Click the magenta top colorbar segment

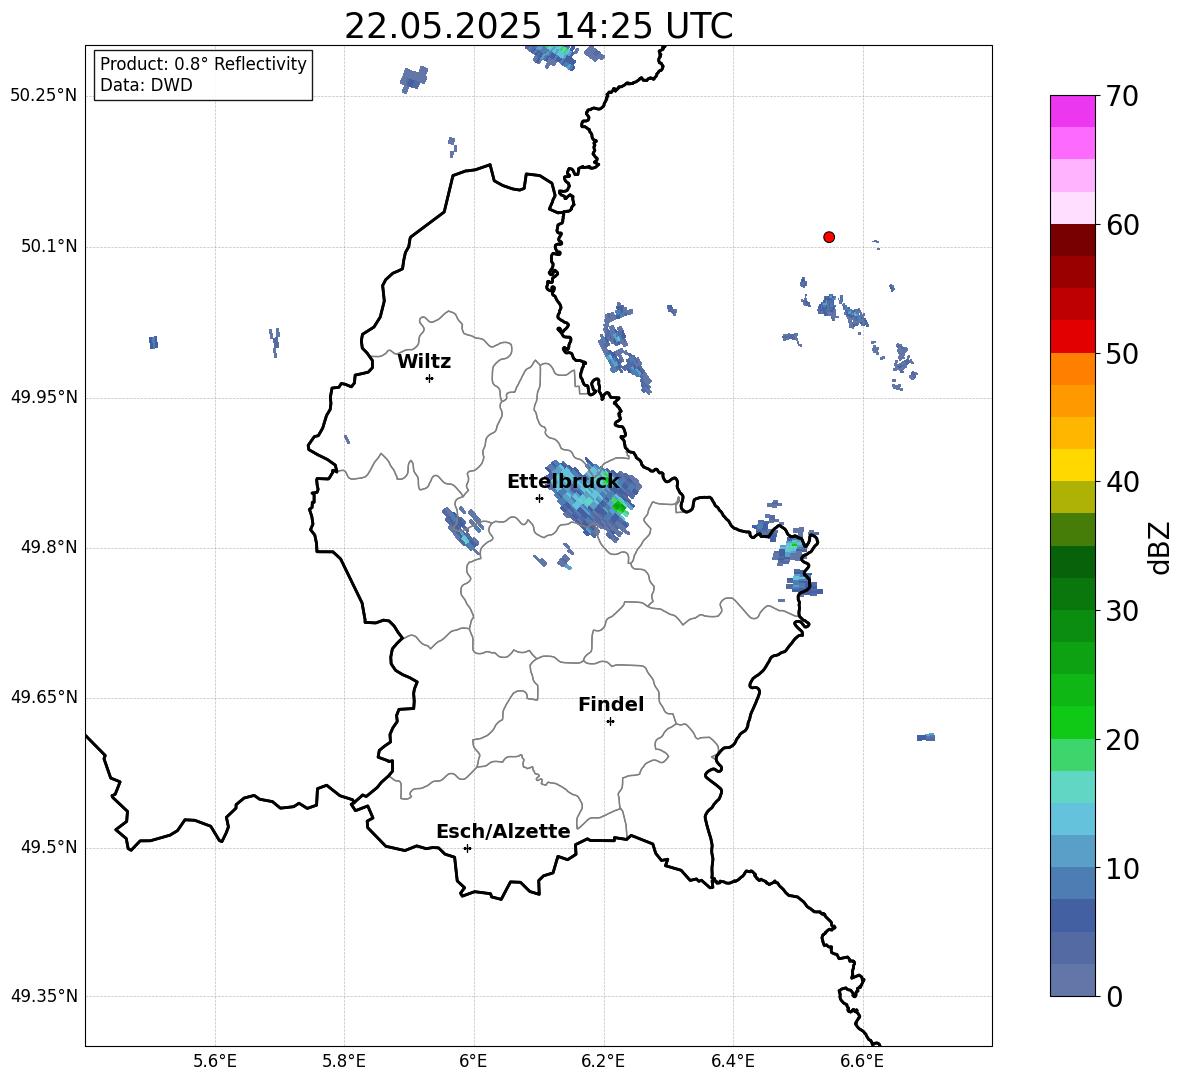pos(1073,111)
